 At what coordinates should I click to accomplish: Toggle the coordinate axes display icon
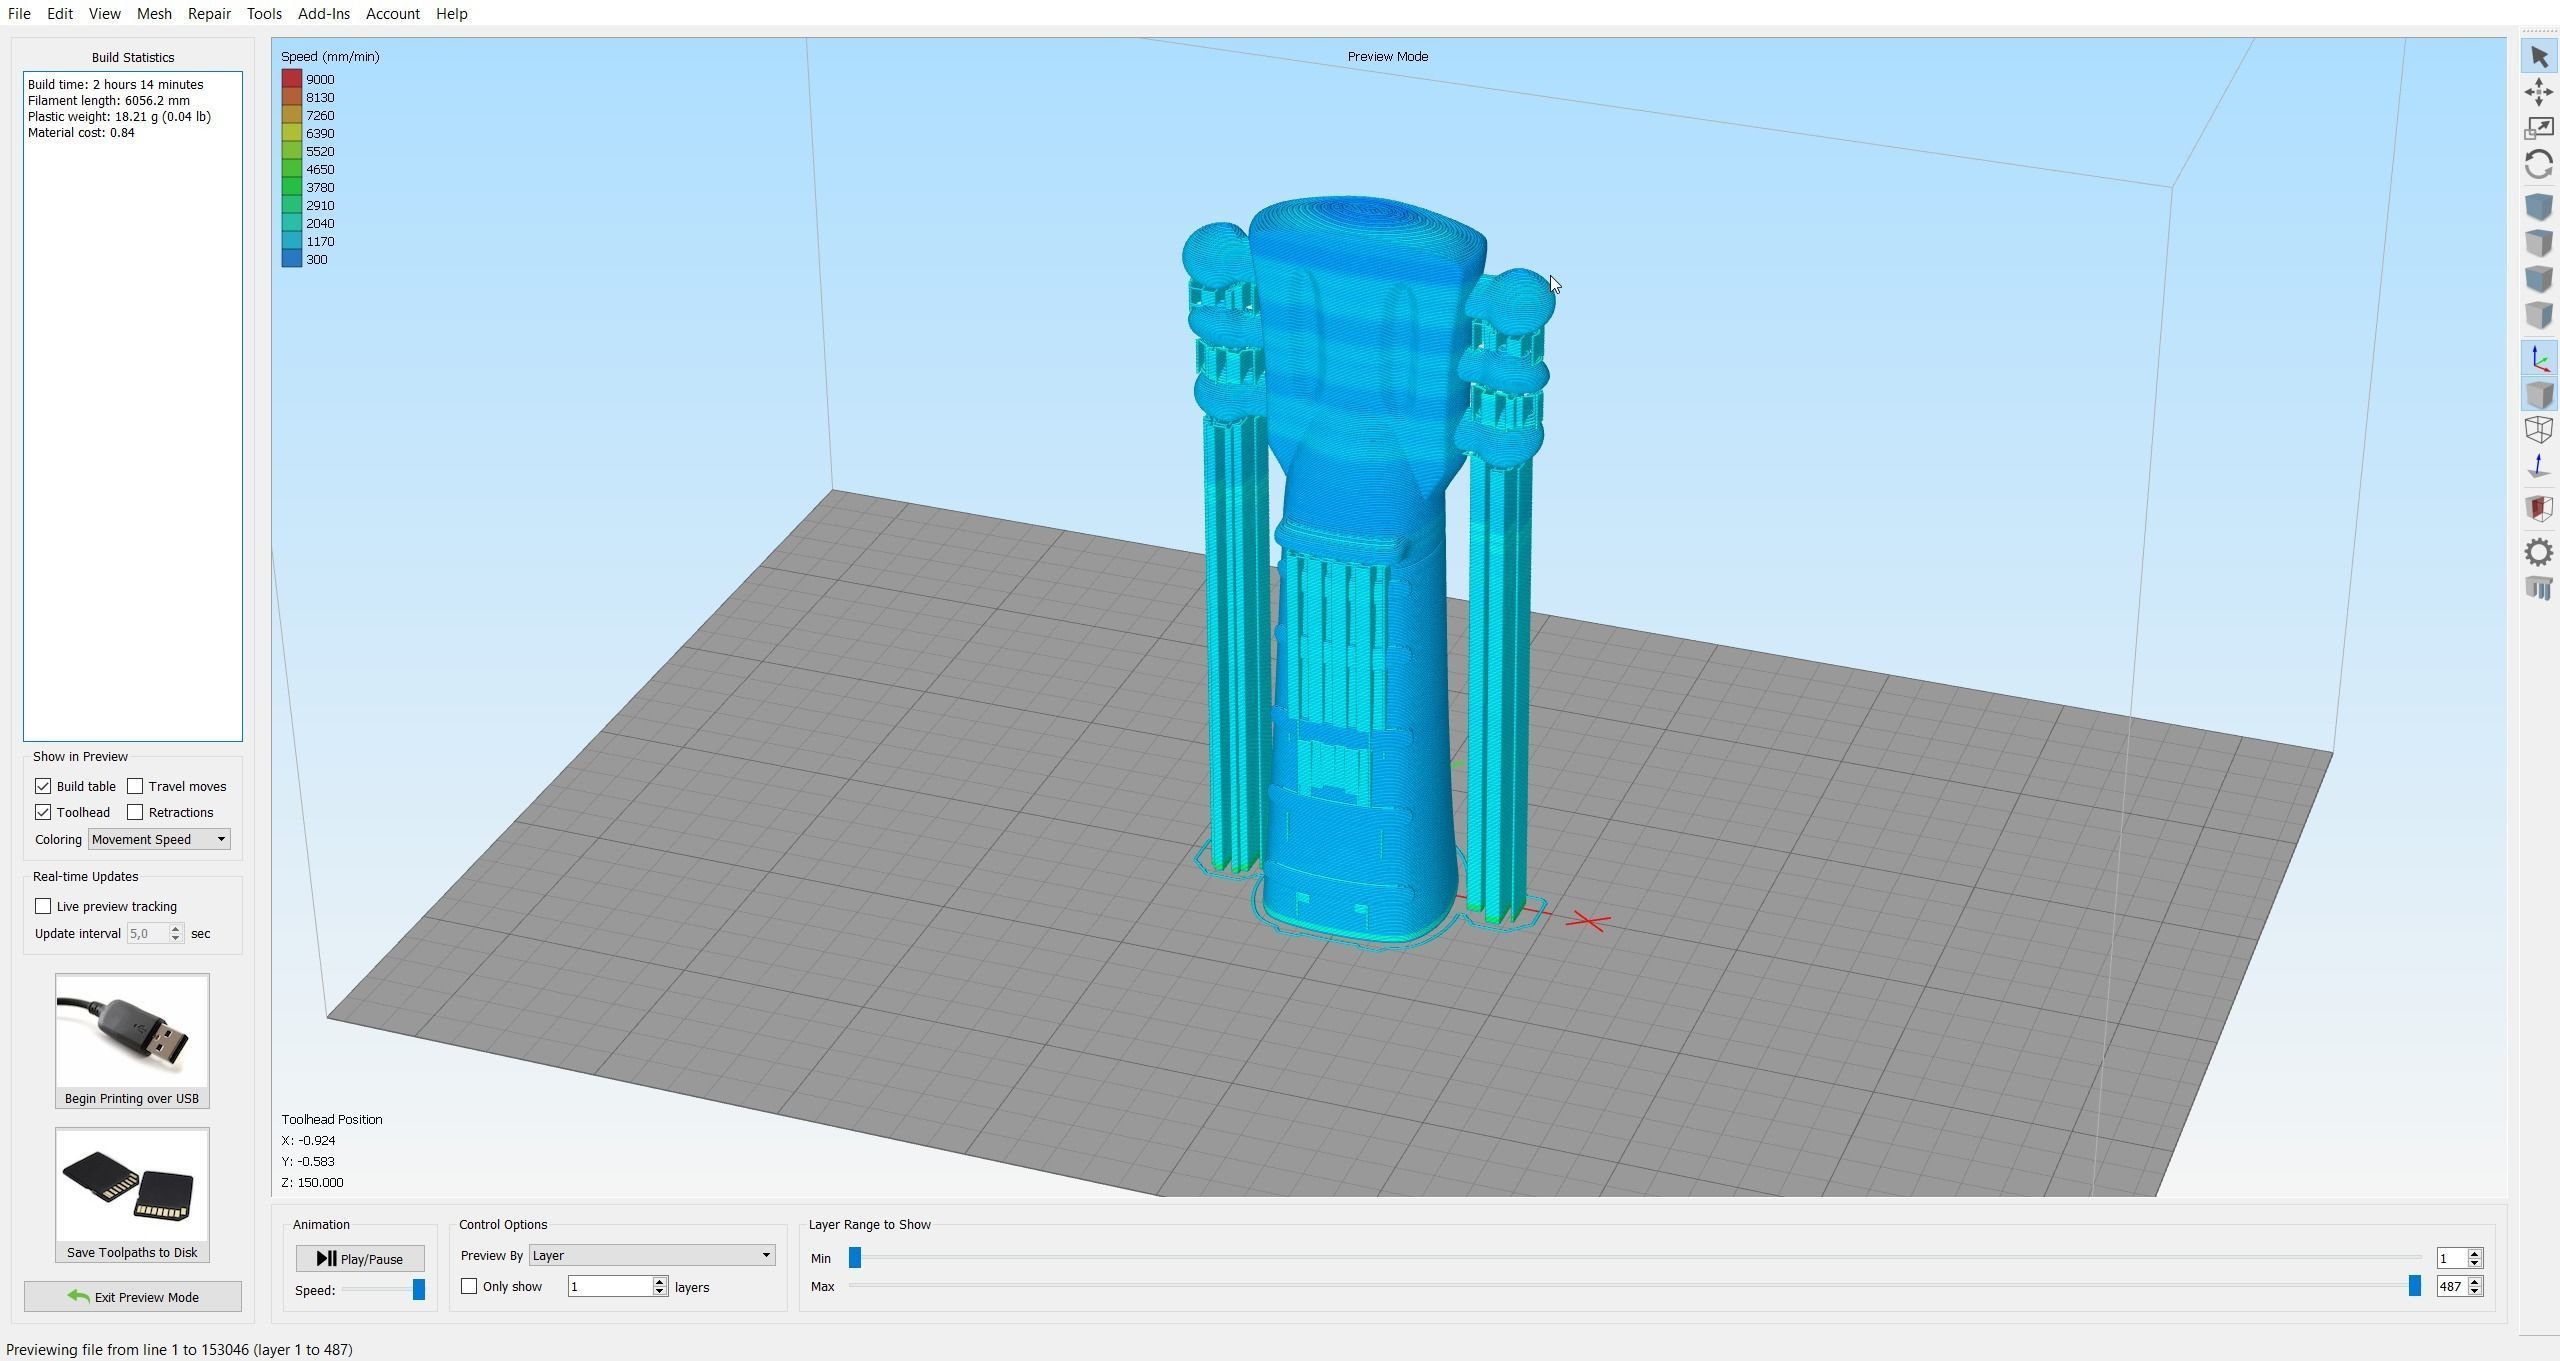(2538, 359)
